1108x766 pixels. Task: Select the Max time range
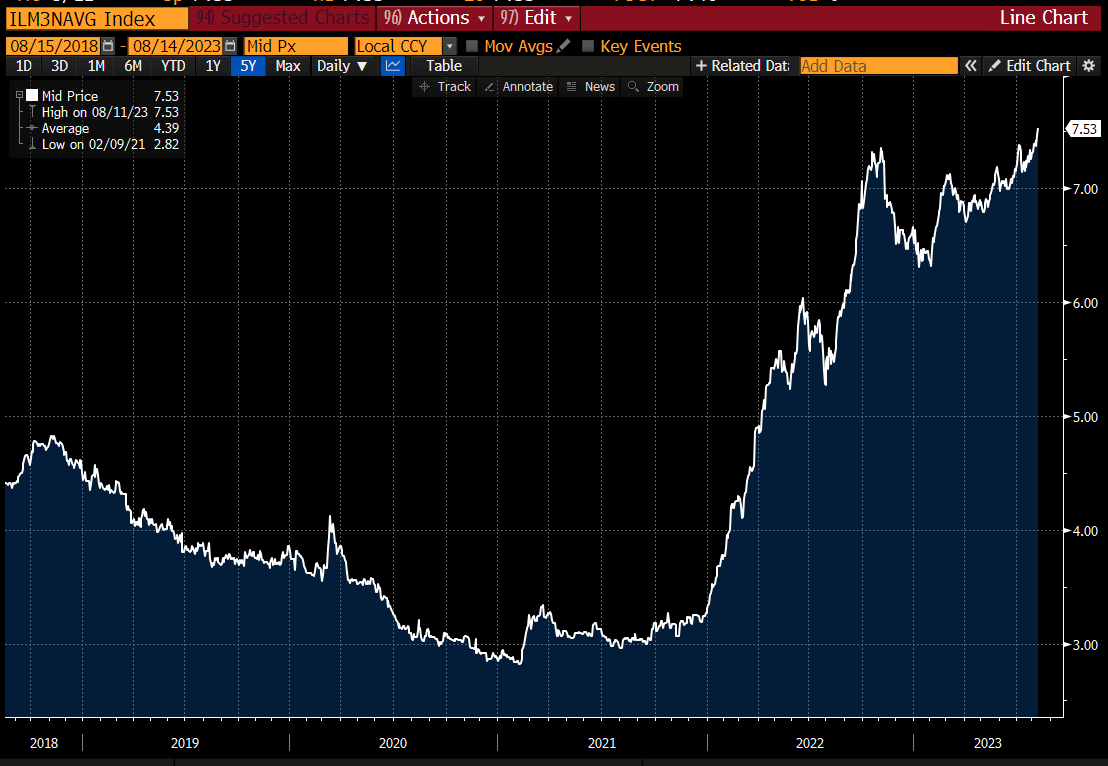288,66
